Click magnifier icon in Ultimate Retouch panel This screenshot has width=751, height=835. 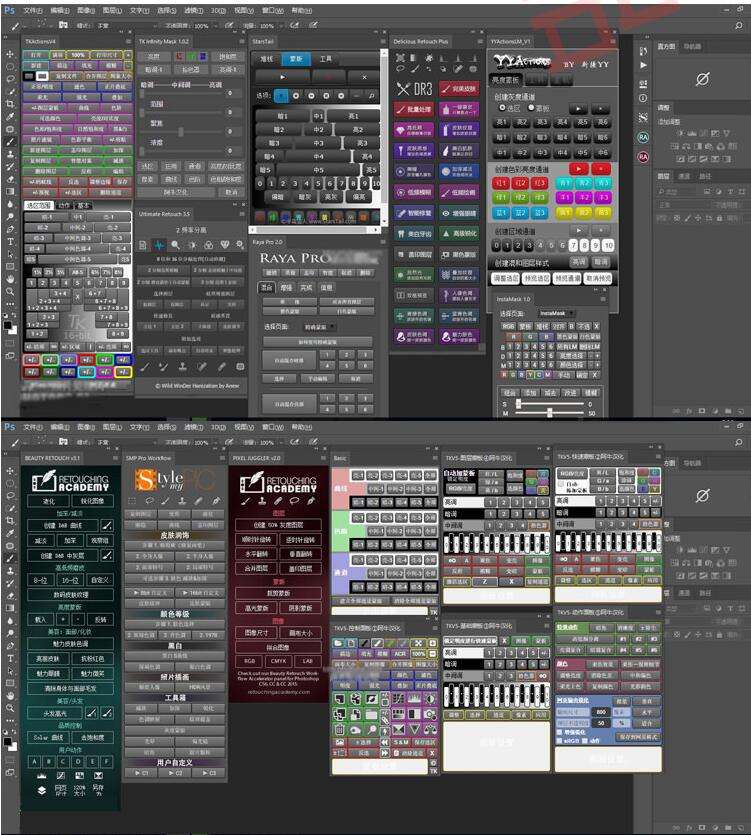pos(175,245)
